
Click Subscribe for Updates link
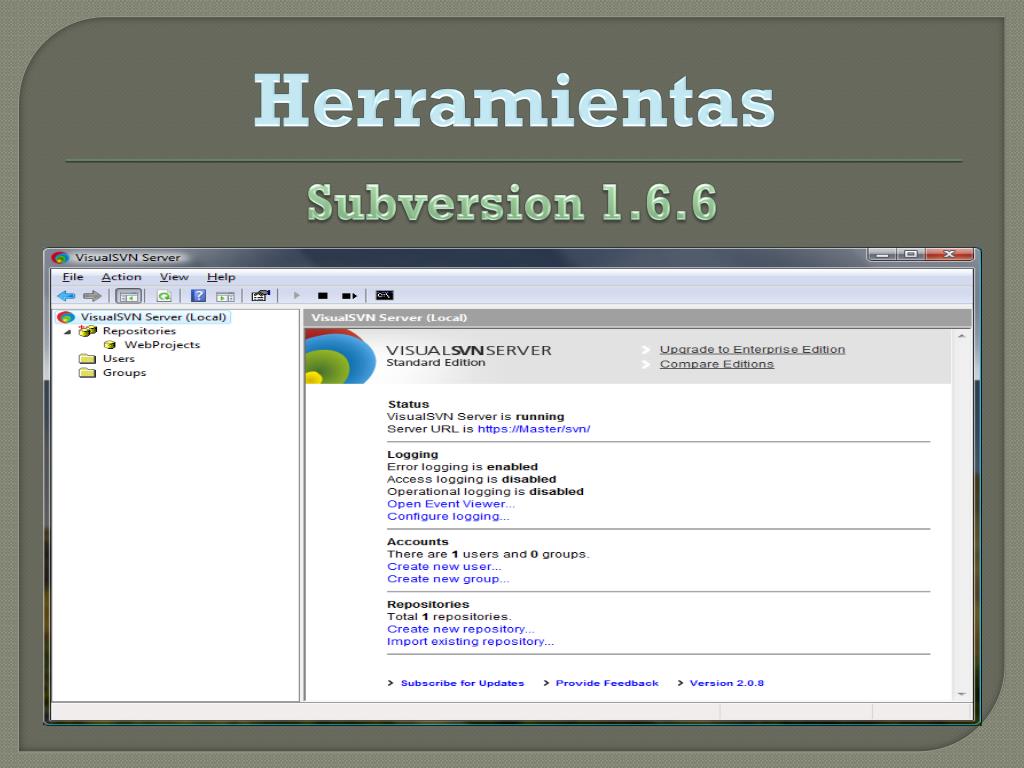pyautogui.click(x=462, y=683)
